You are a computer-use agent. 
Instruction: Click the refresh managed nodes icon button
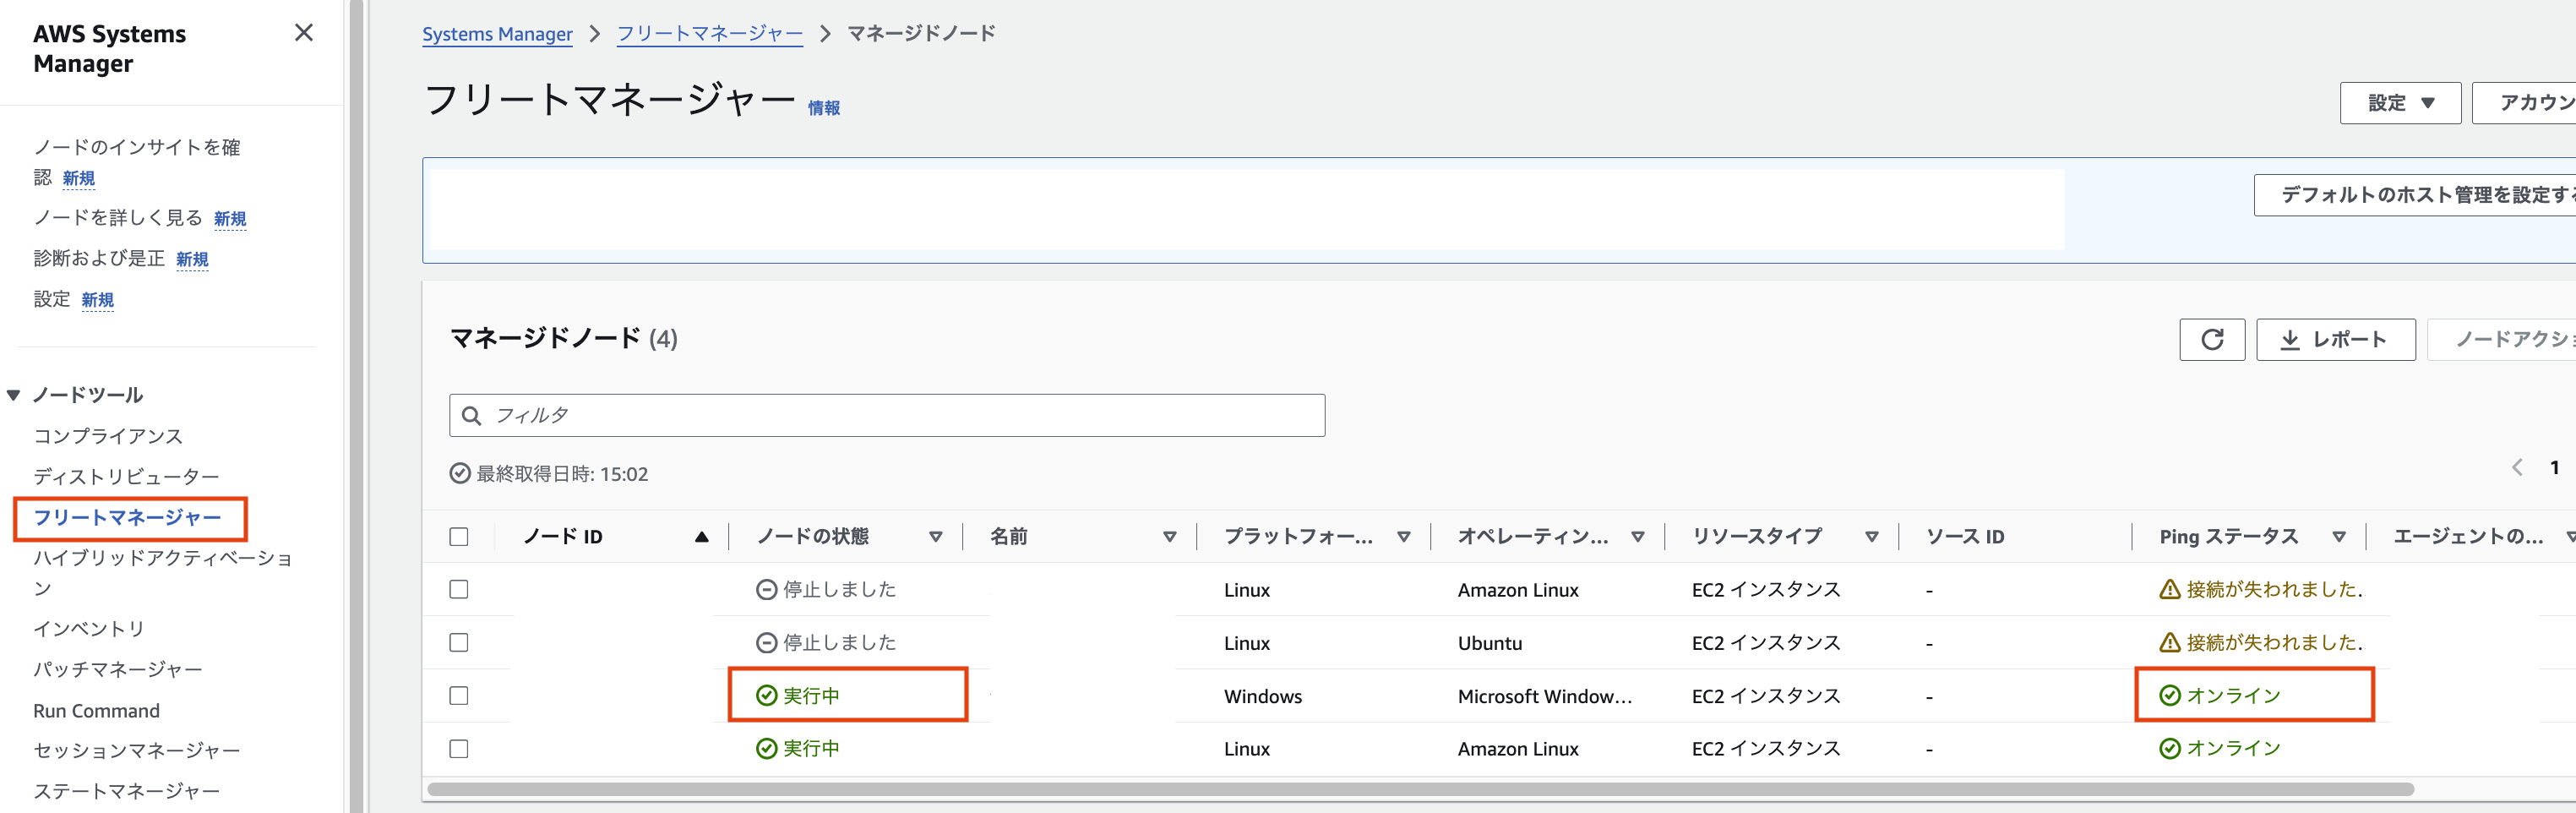tap(2211, 340)
